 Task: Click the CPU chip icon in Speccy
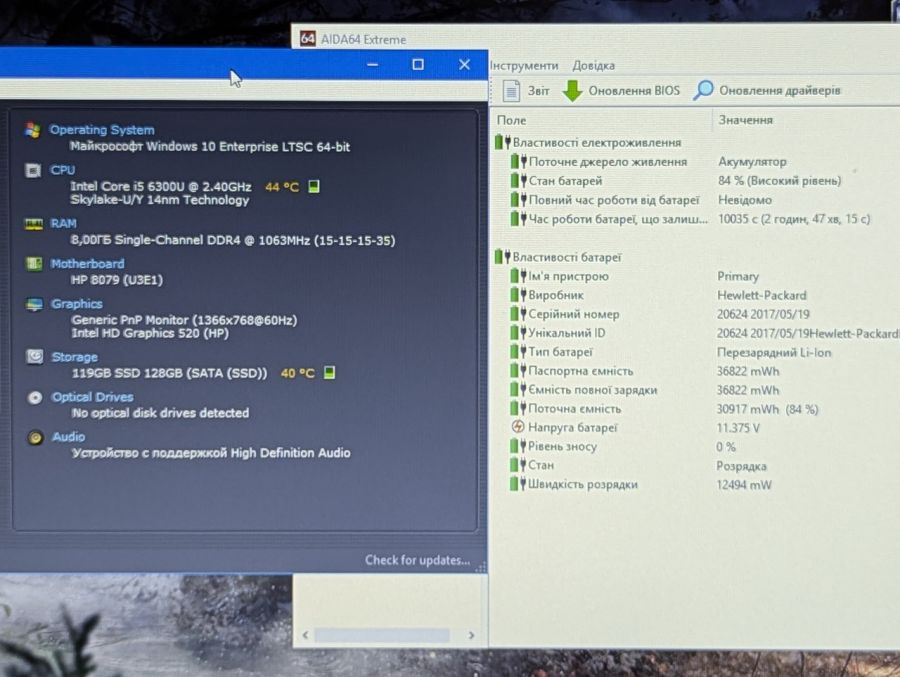coord(33,171)
